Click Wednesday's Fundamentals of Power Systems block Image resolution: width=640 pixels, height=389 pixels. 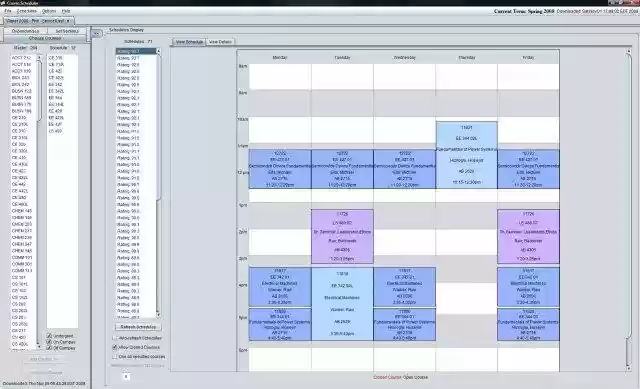(404, 325)
